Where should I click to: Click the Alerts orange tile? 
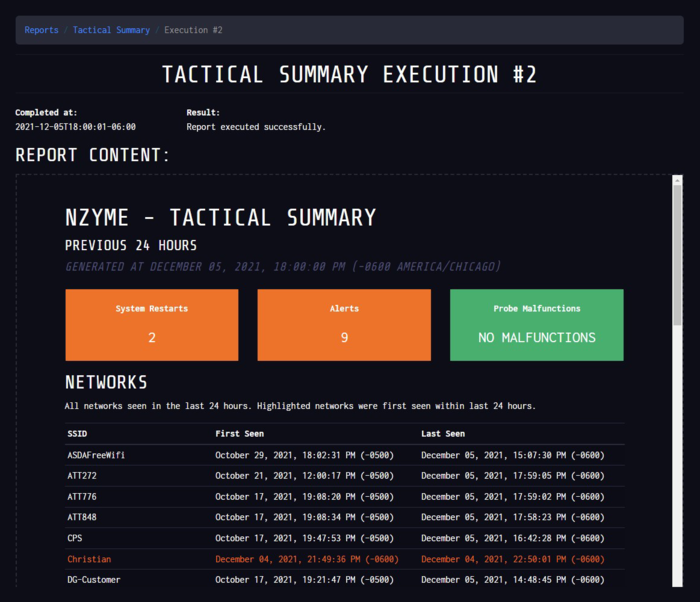click(x=344, y=325)
